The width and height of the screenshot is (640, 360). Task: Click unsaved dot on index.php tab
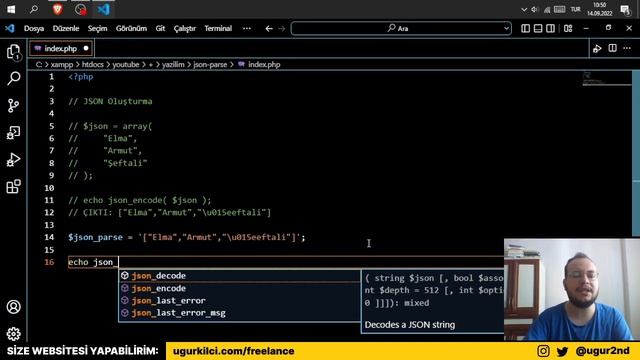[86, 48]
